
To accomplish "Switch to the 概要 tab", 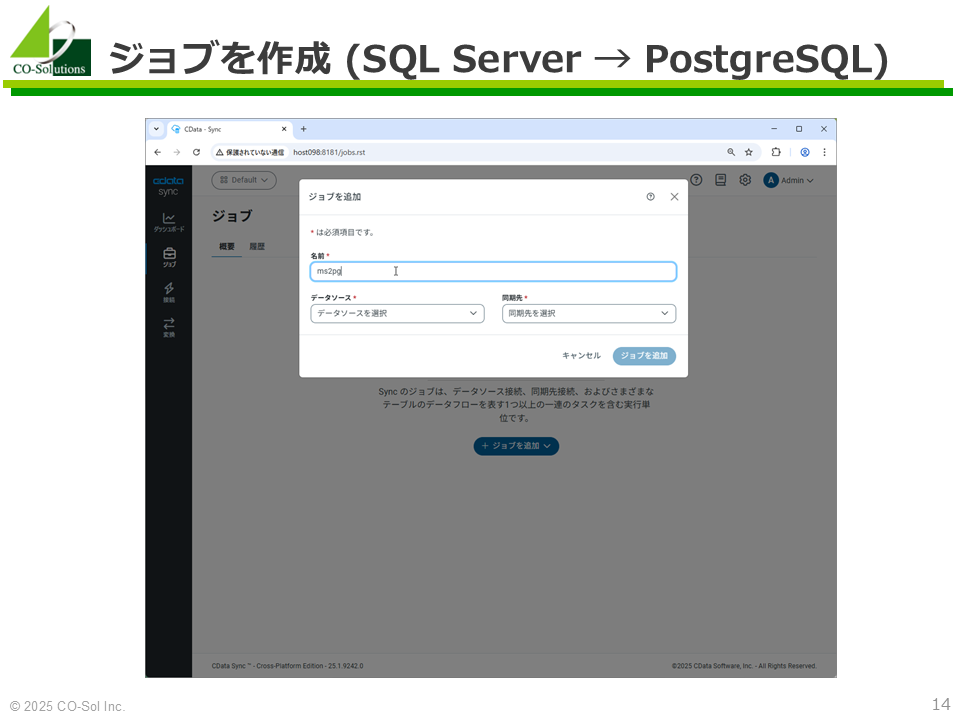I will pos(227,246).
